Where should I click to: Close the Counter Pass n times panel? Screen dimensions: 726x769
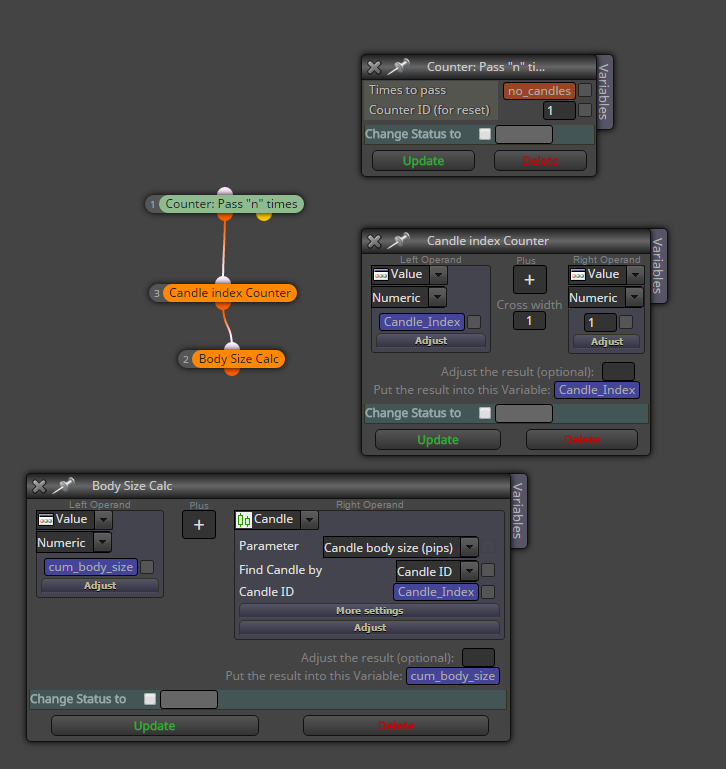click(x=374, y=67)
